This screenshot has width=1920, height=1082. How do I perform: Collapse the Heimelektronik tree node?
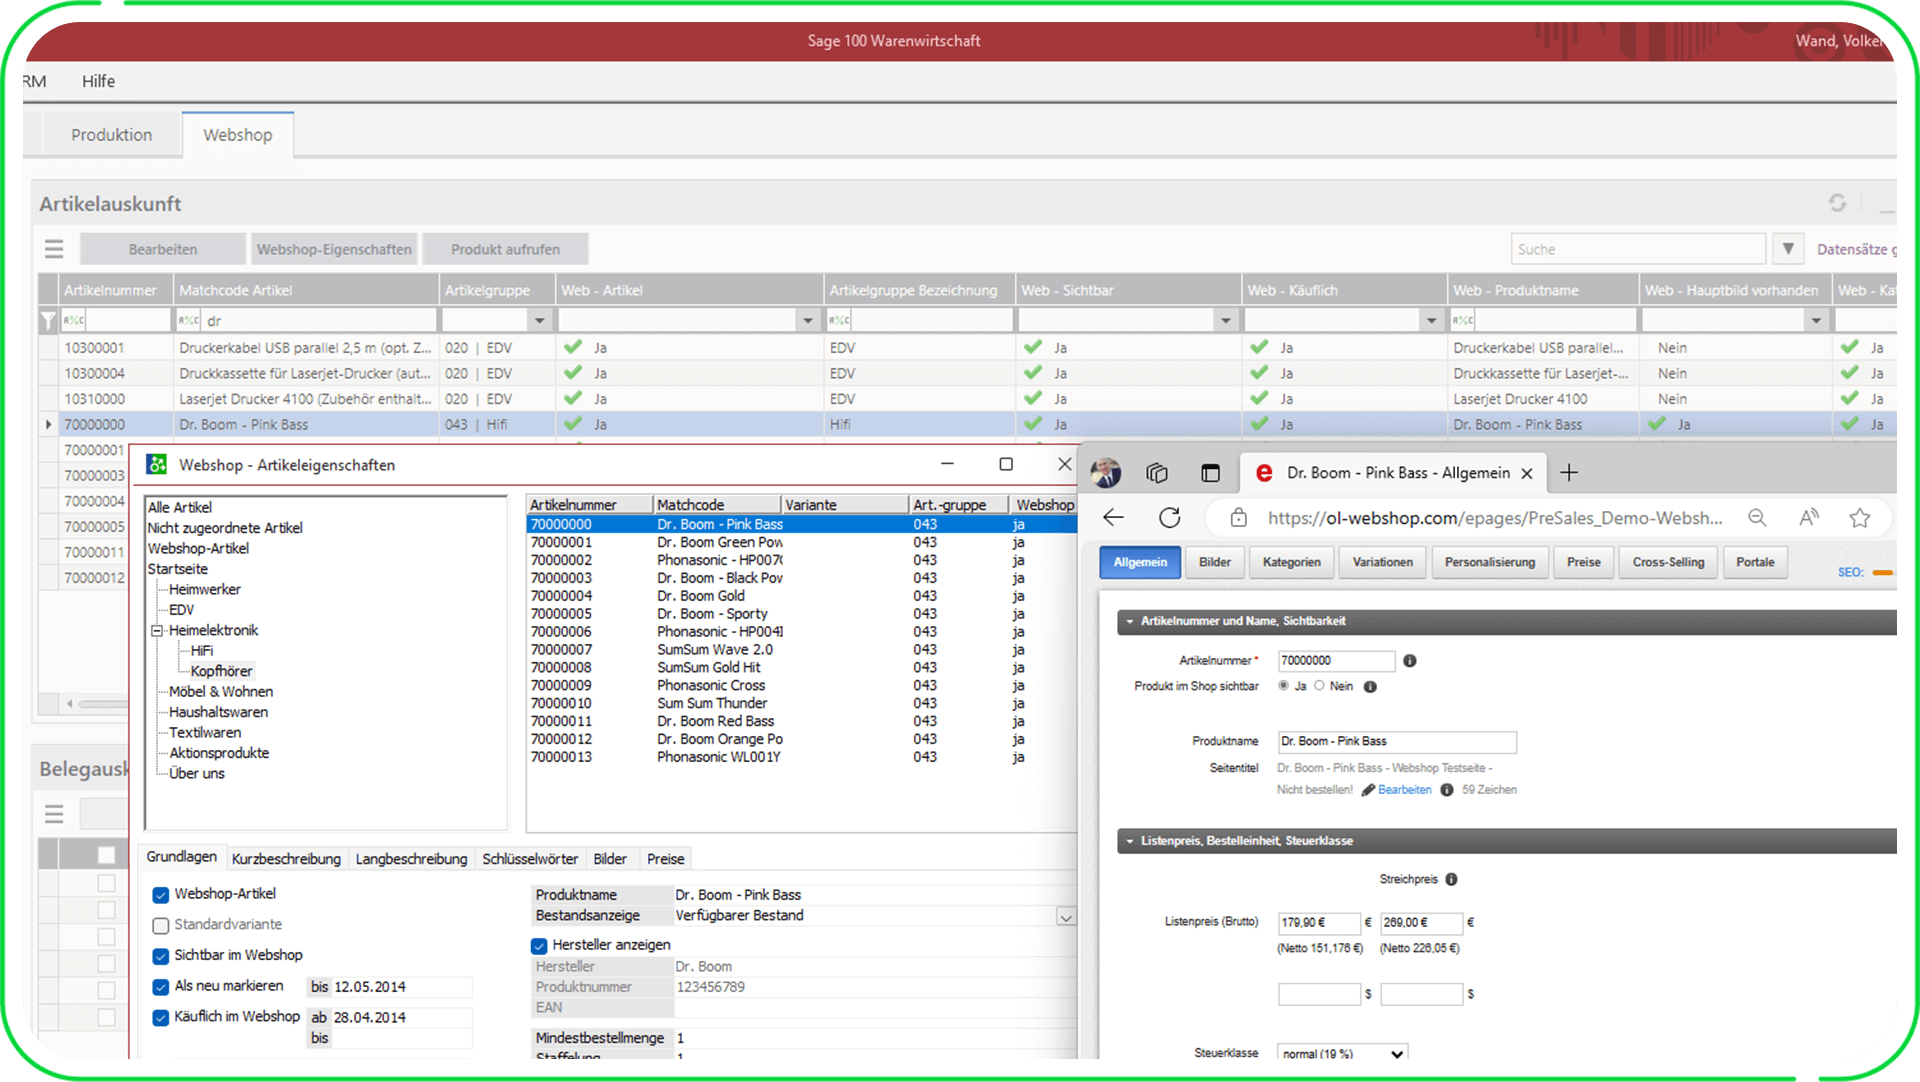(157, 631)
